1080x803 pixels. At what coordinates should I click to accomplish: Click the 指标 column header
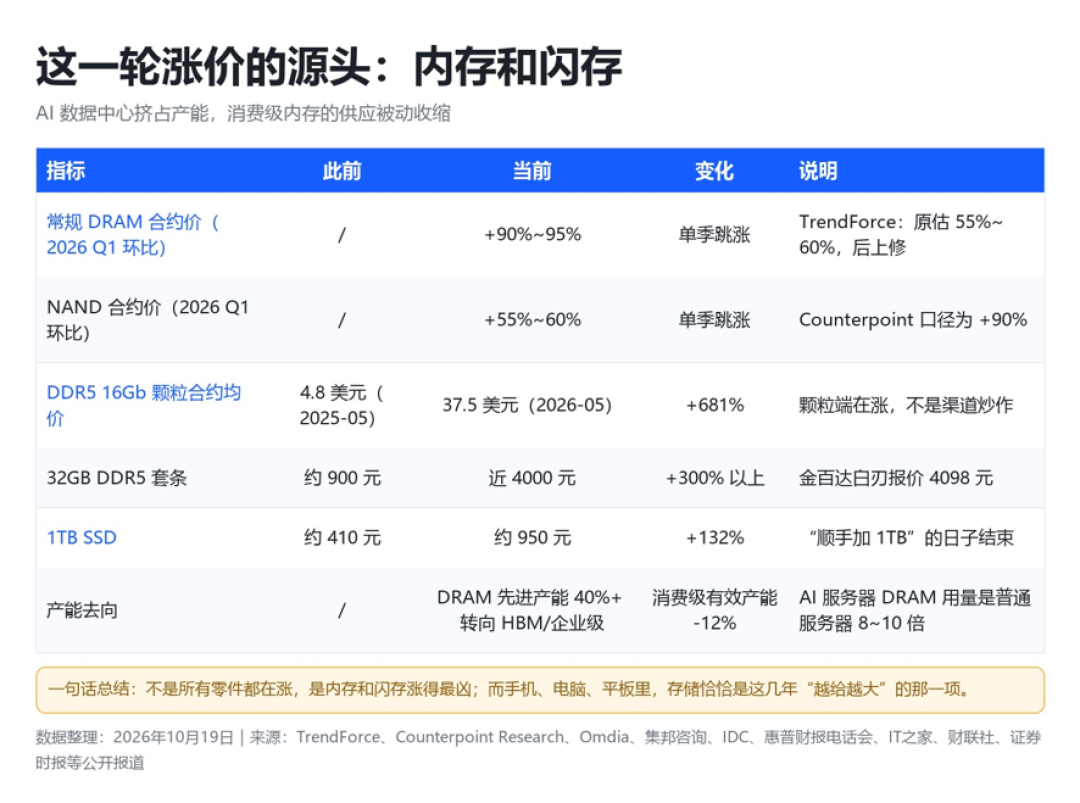tap(65, 170)
